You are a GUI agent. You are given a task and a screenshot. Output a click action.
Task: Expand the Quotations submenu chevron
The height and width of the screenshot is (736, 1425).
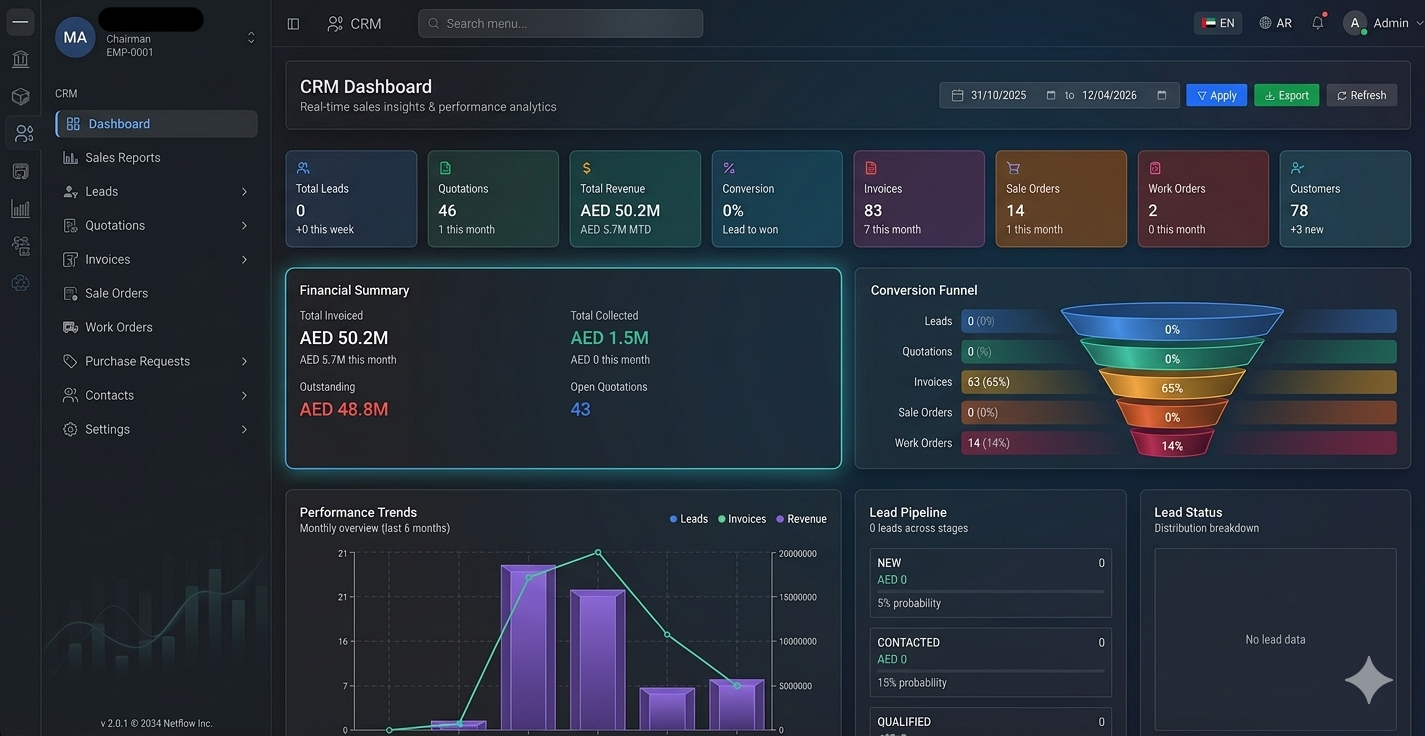pyautogui.click(x=244, y=226)
